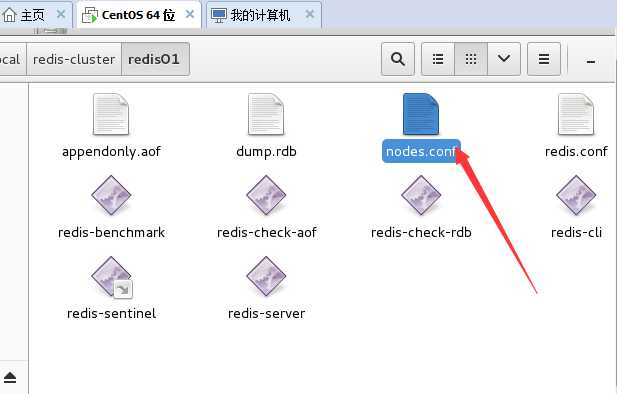Select the redis-check-rdb executable icon
The width and height of the screenshot is (617, 394).
pos(421,195)
